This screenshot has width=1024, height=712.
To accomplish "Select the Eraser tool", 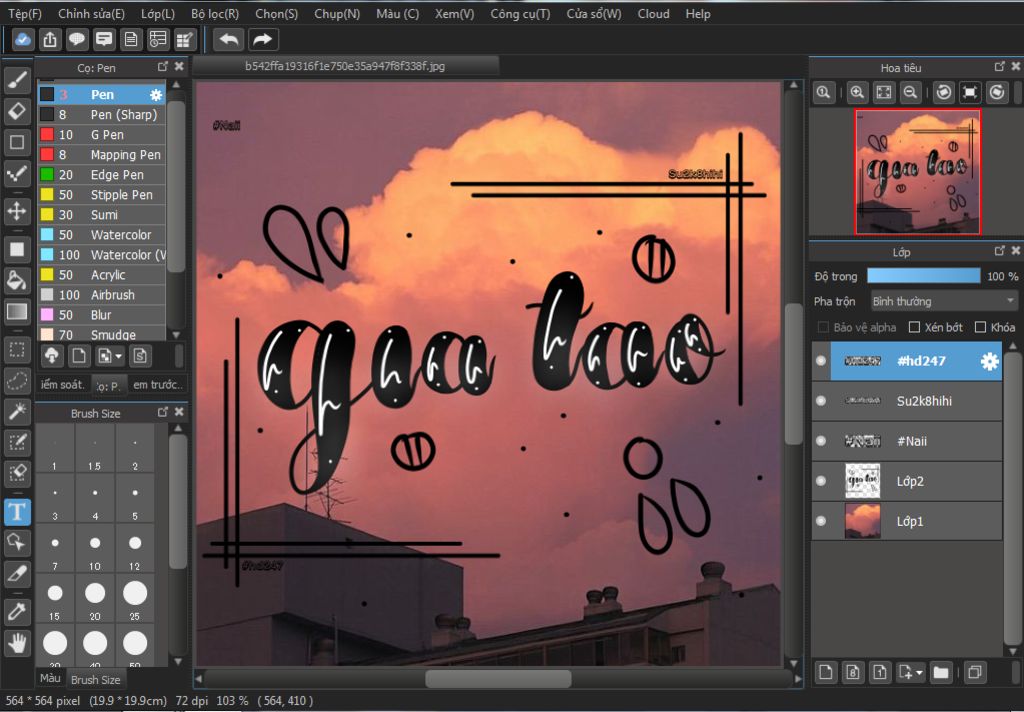I will point(17,112).
